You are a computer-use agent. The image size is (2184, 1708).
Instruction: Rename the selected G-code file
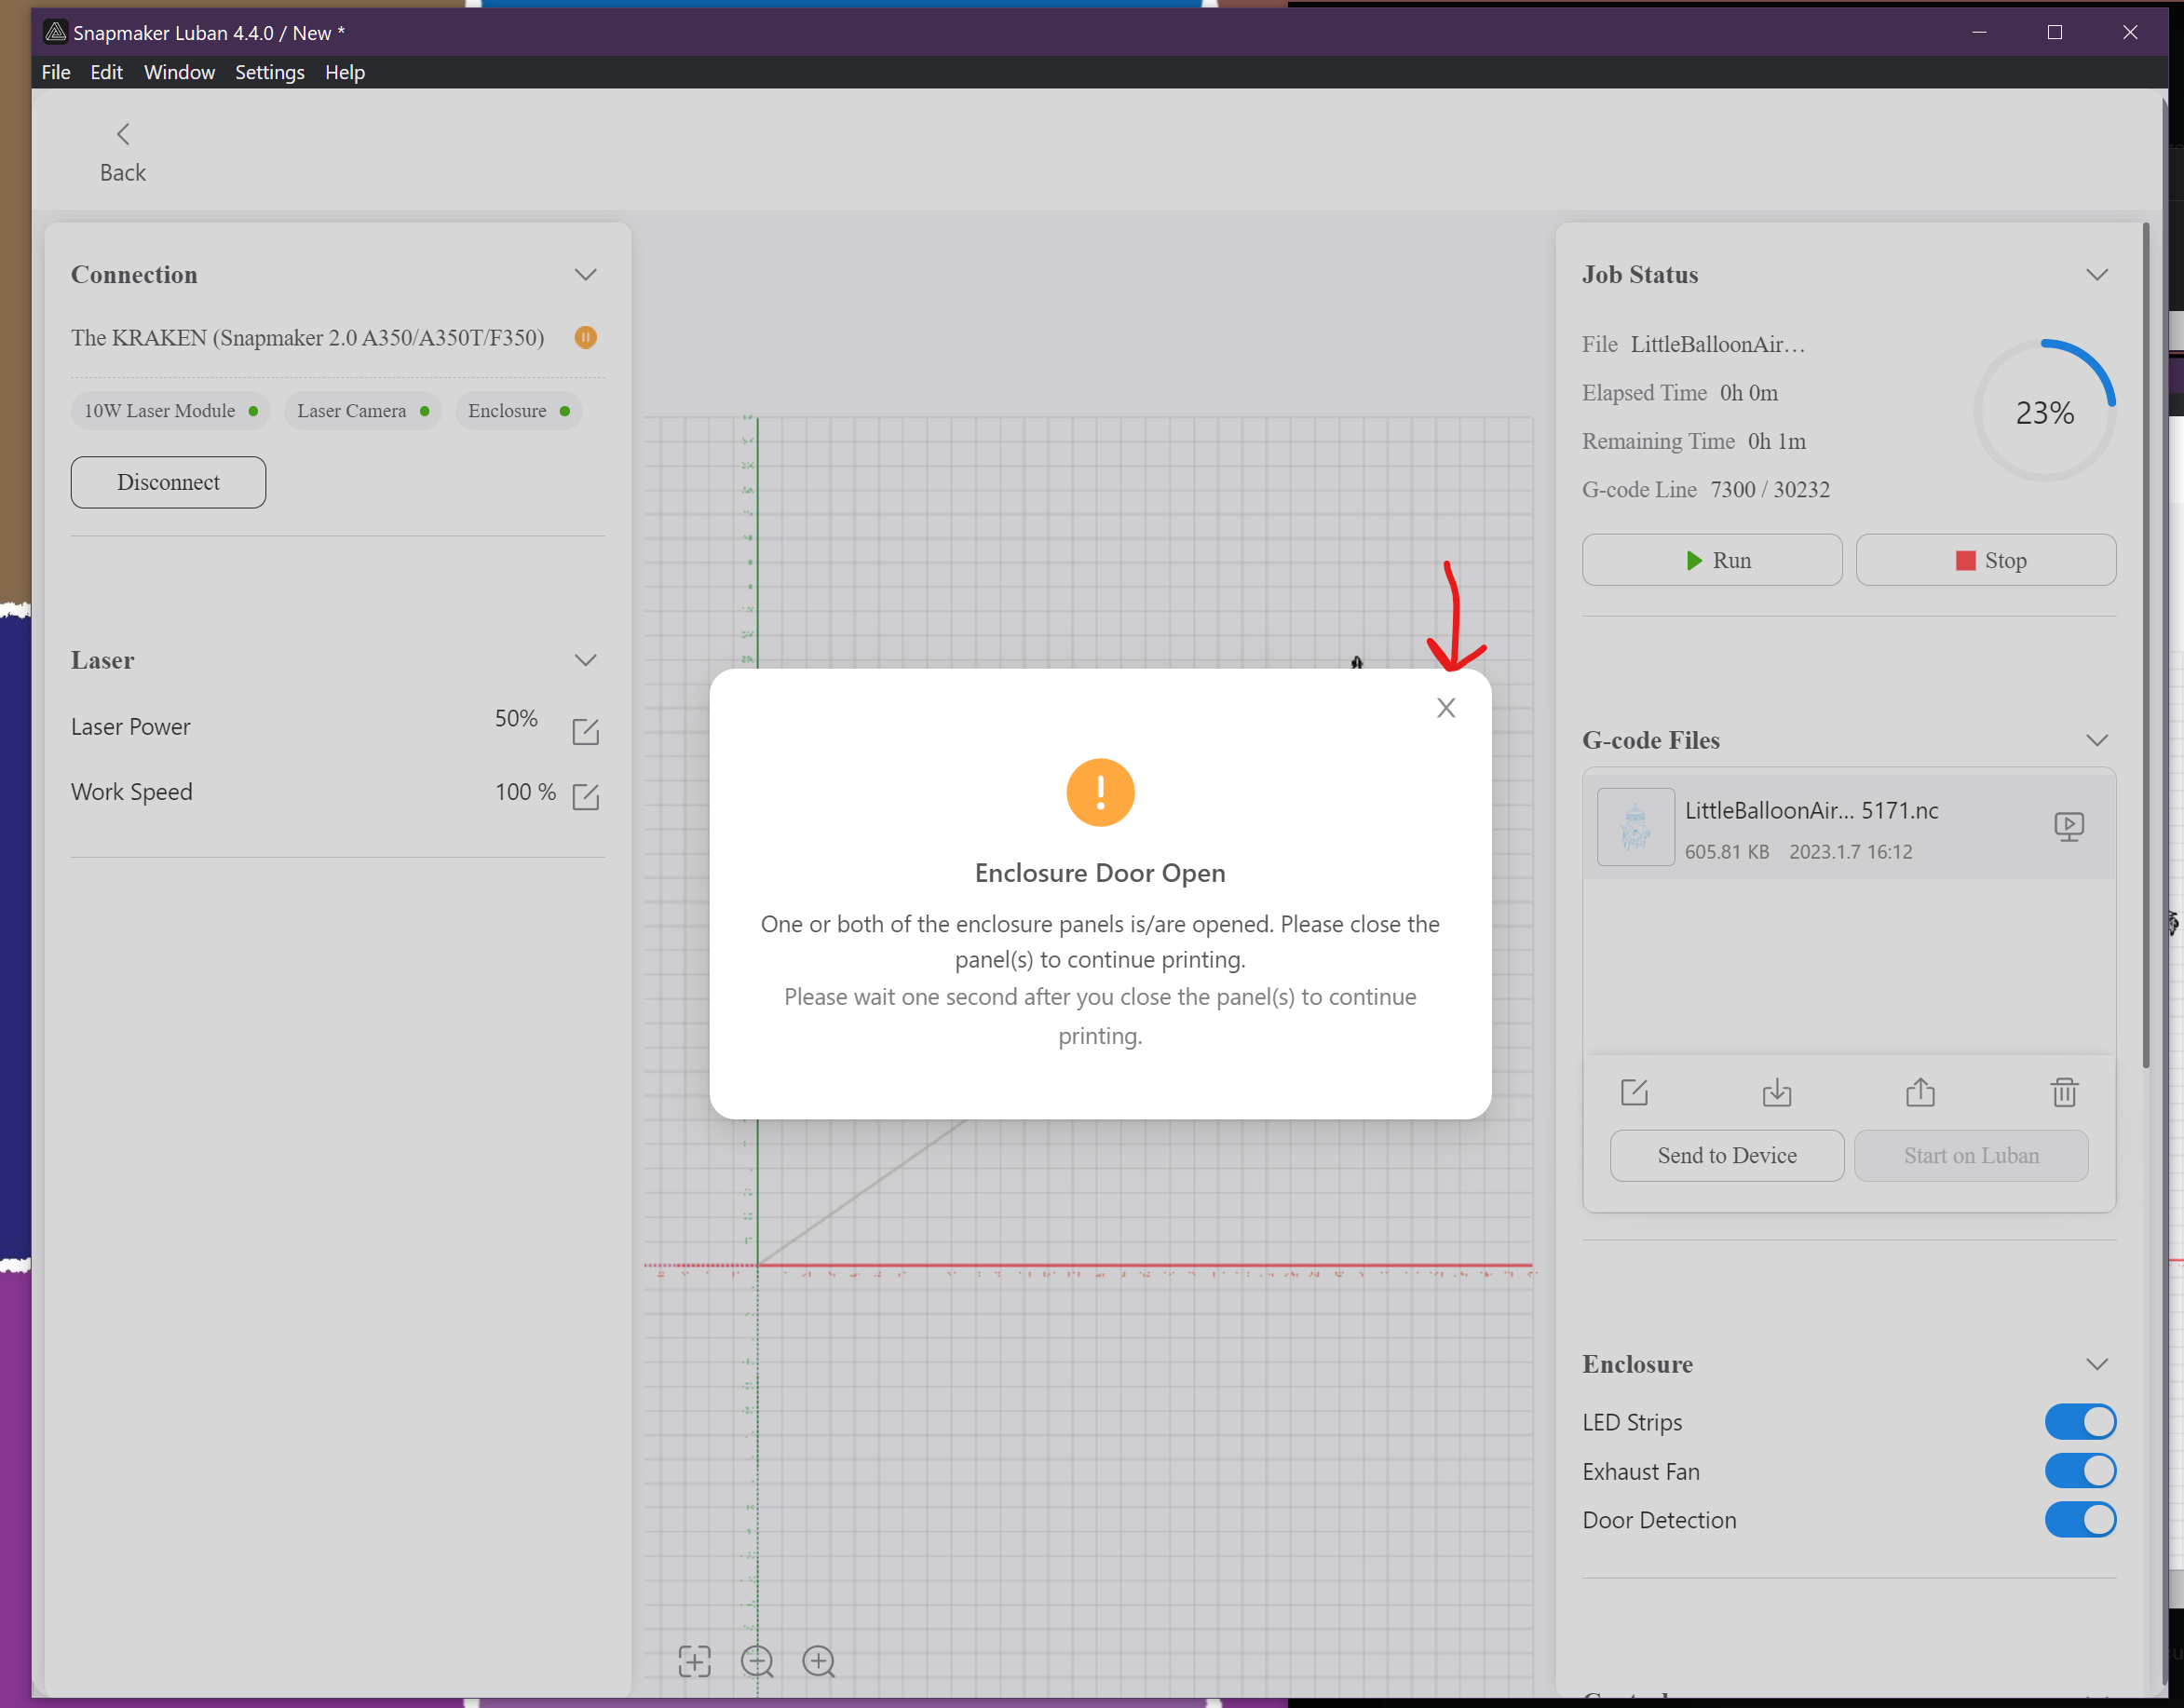1634,1092
